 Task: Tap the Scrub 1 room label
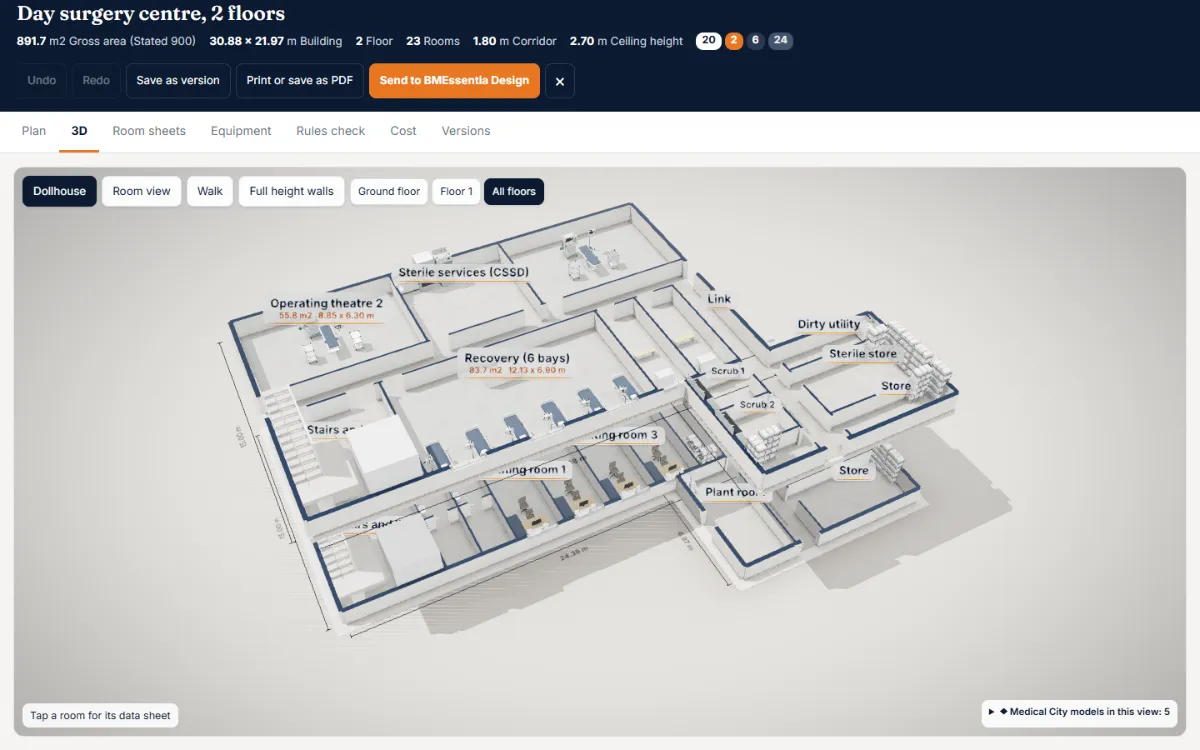[x=728, y=371]
